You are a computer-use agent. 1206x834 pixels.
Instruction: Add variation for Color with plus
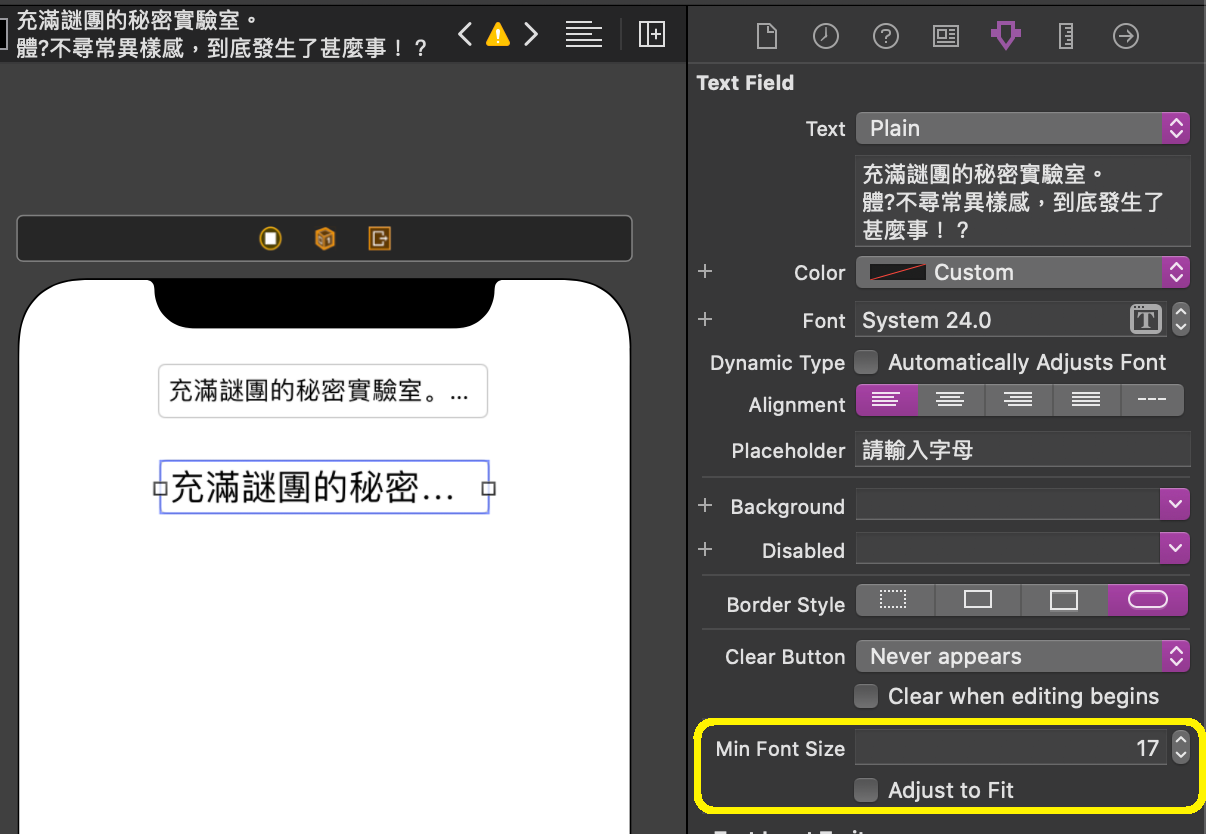point(705,271)
